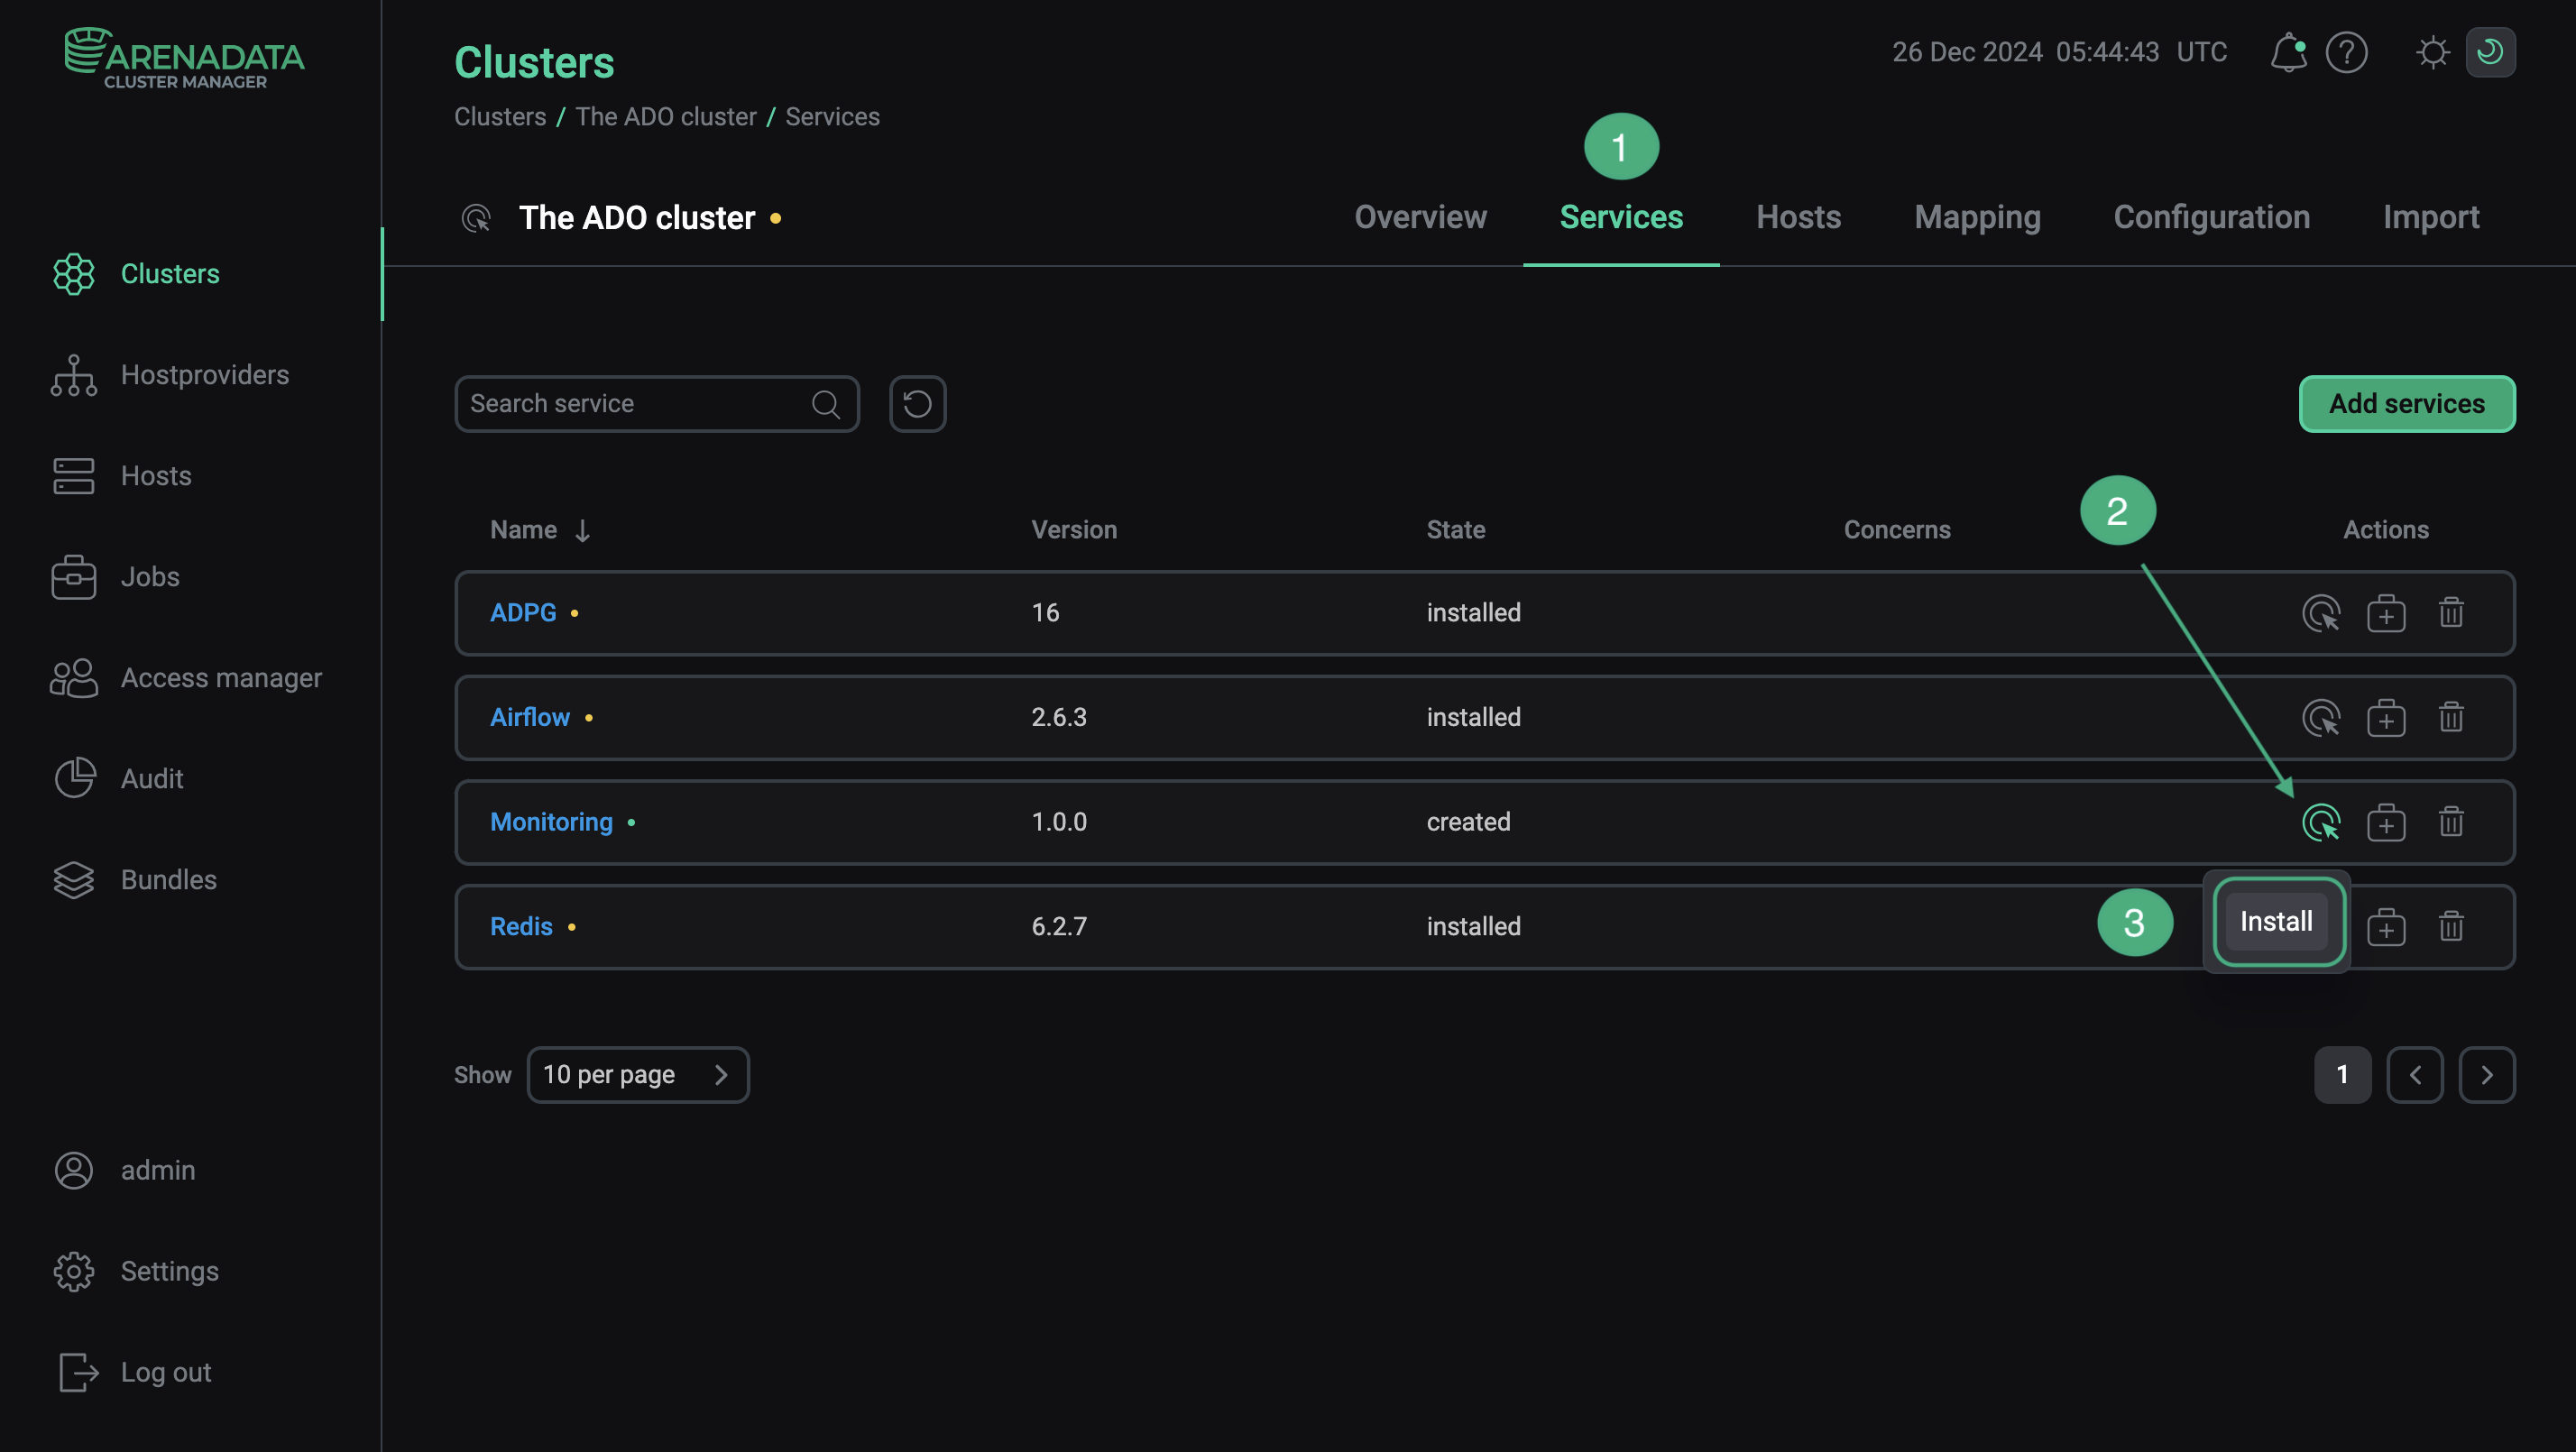Open maintenance mode icon for ADPG service
The image size is (2576, 1452).
(2322, 613)
